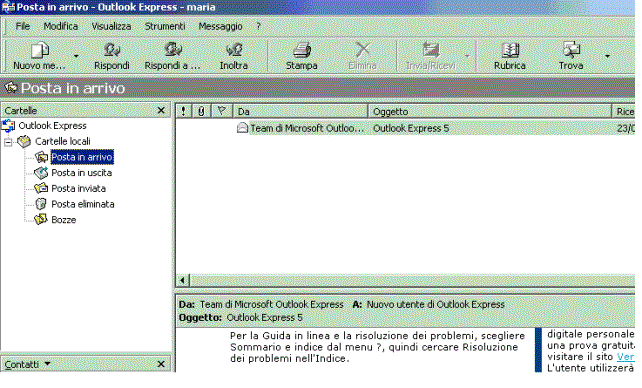Click the Posta in uscita folder icon

pyautogui.click(x=41, y=173)
